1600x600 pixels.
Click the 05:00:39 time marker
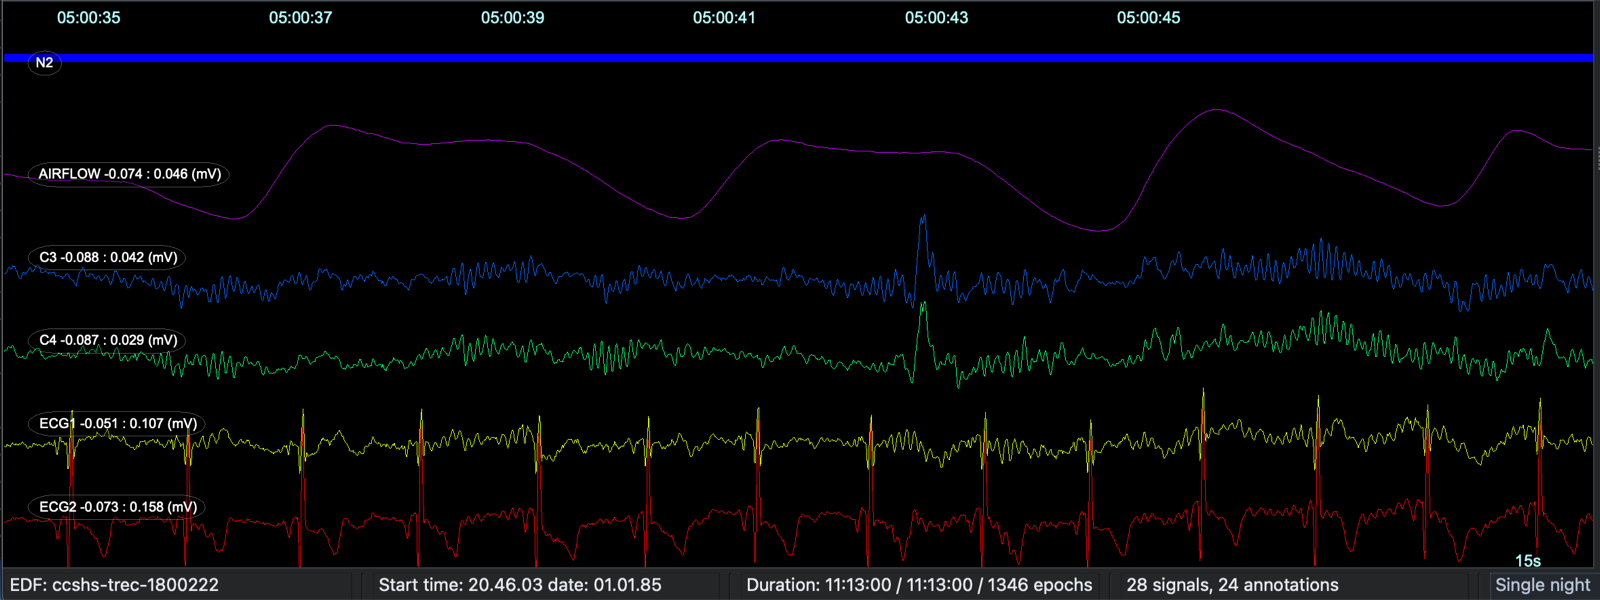(512, 18)
